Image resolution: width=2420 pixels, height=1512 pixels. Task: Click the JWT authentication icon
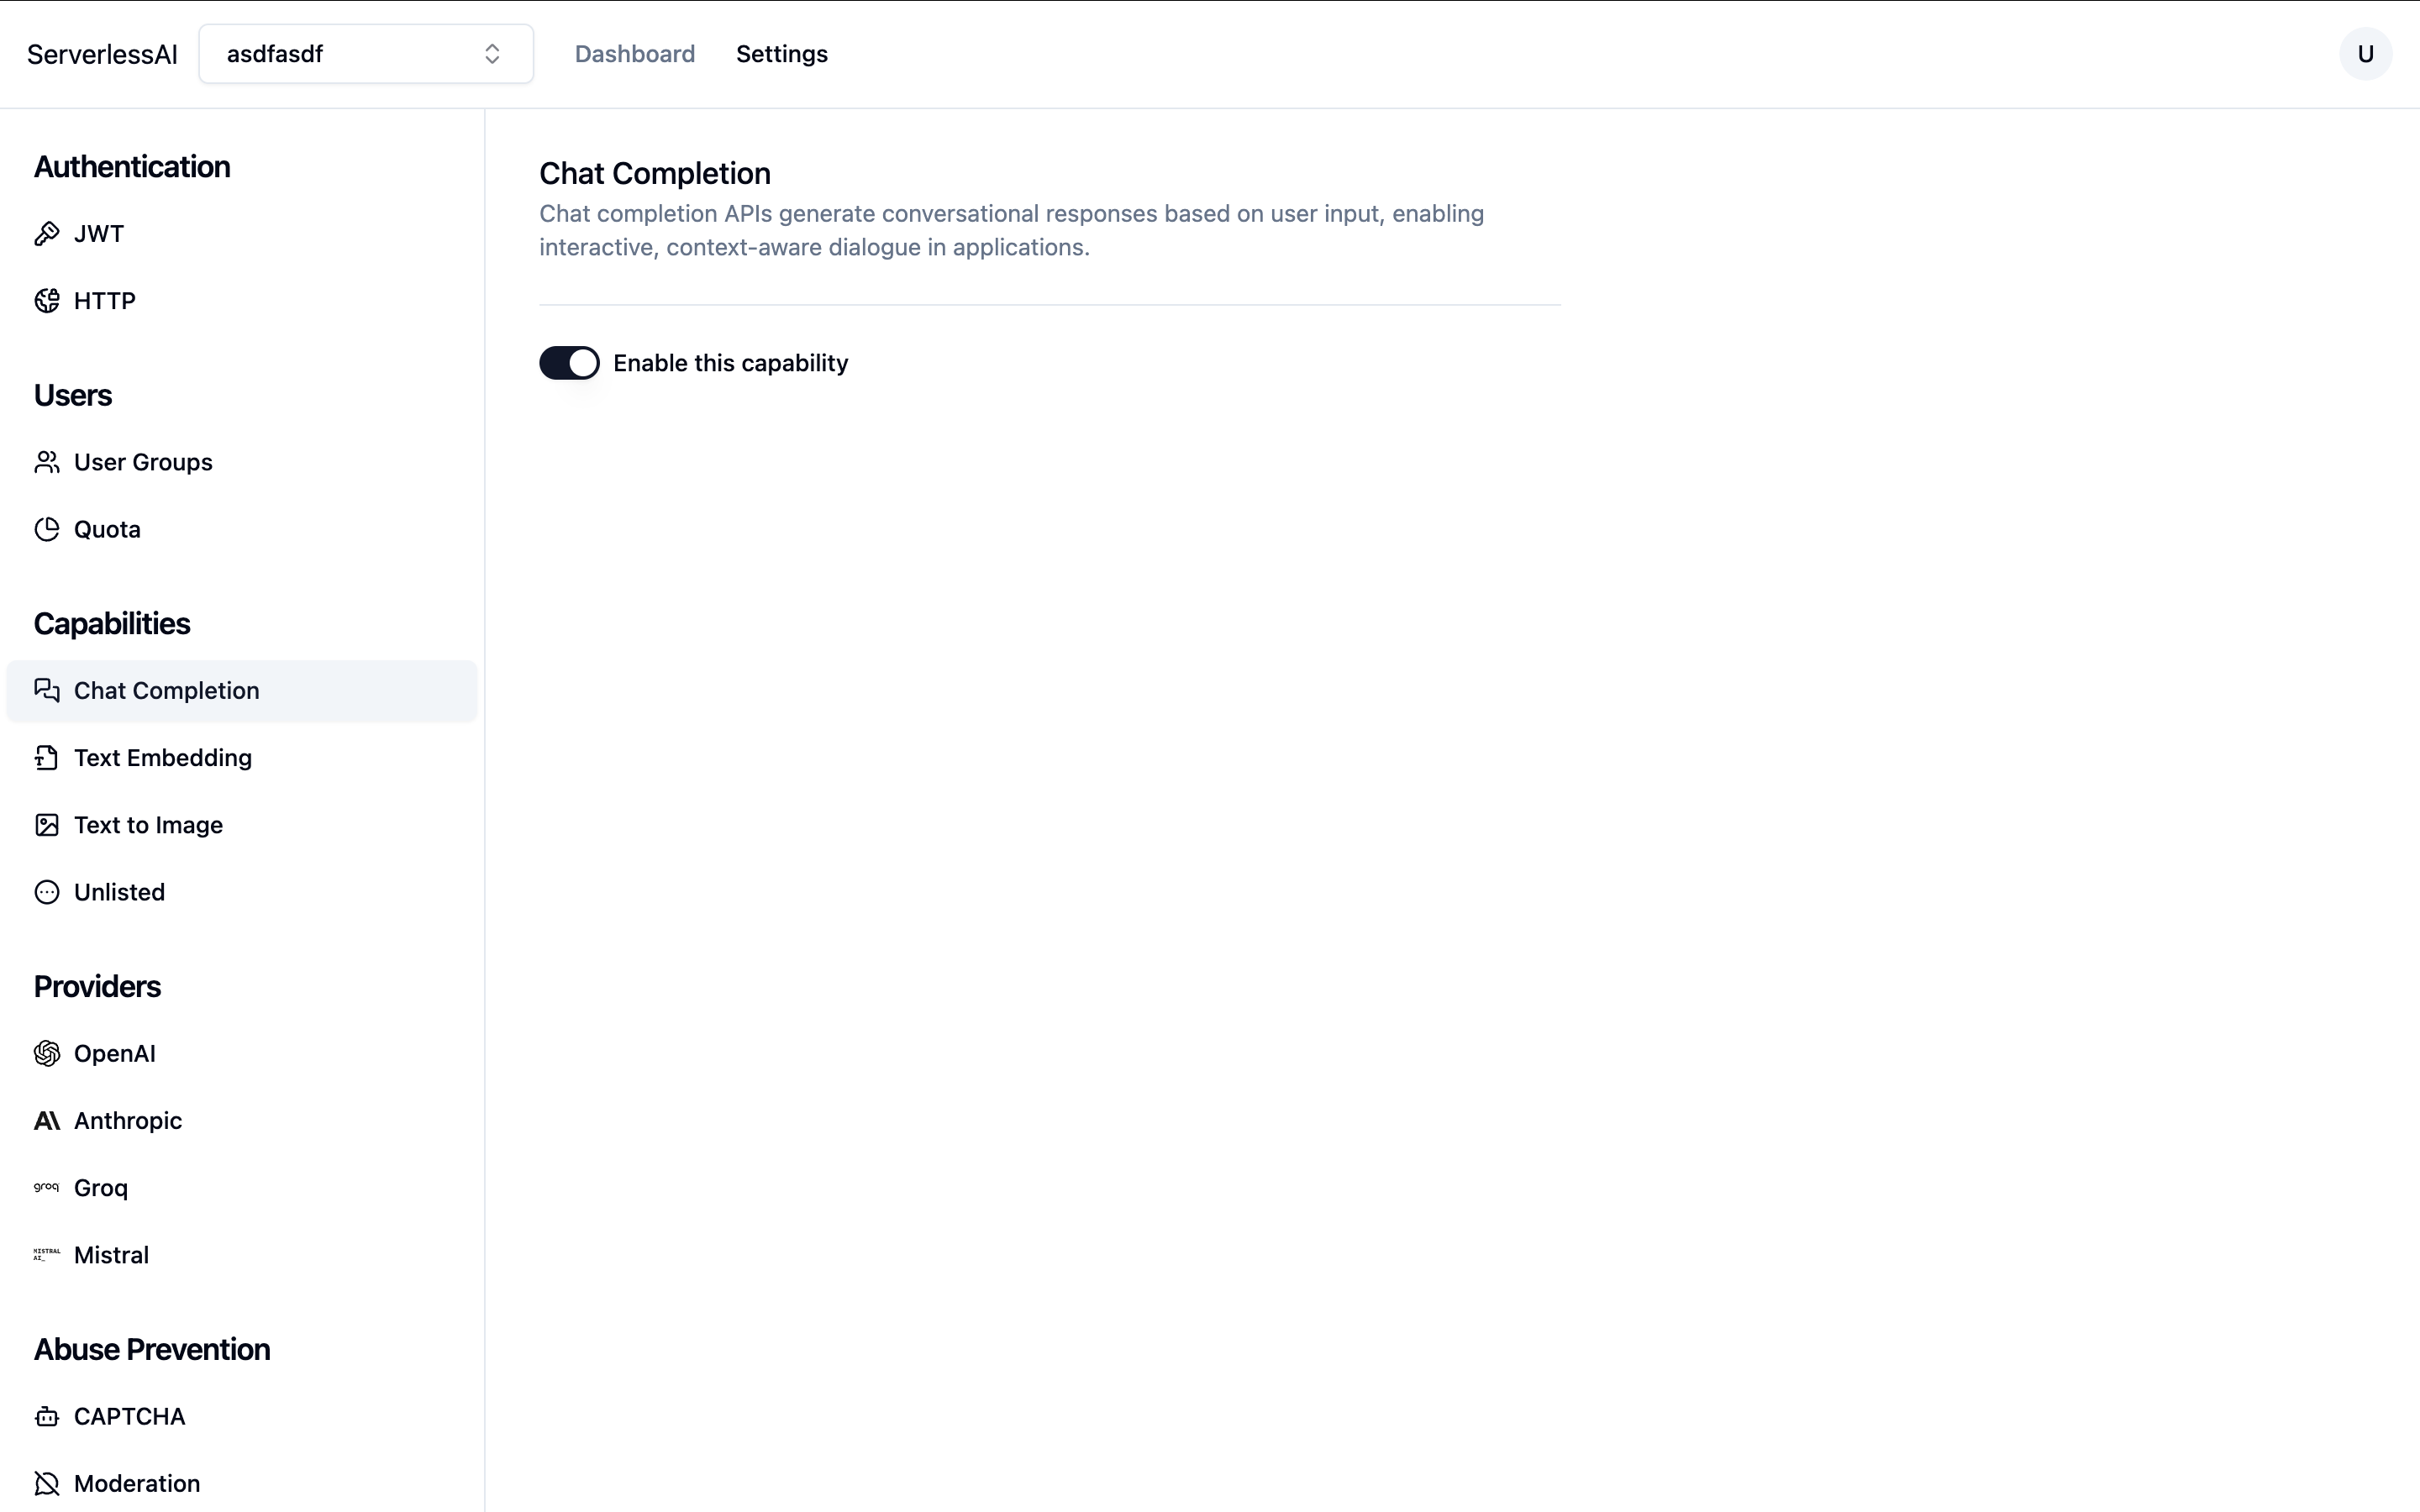coord(47,232)
